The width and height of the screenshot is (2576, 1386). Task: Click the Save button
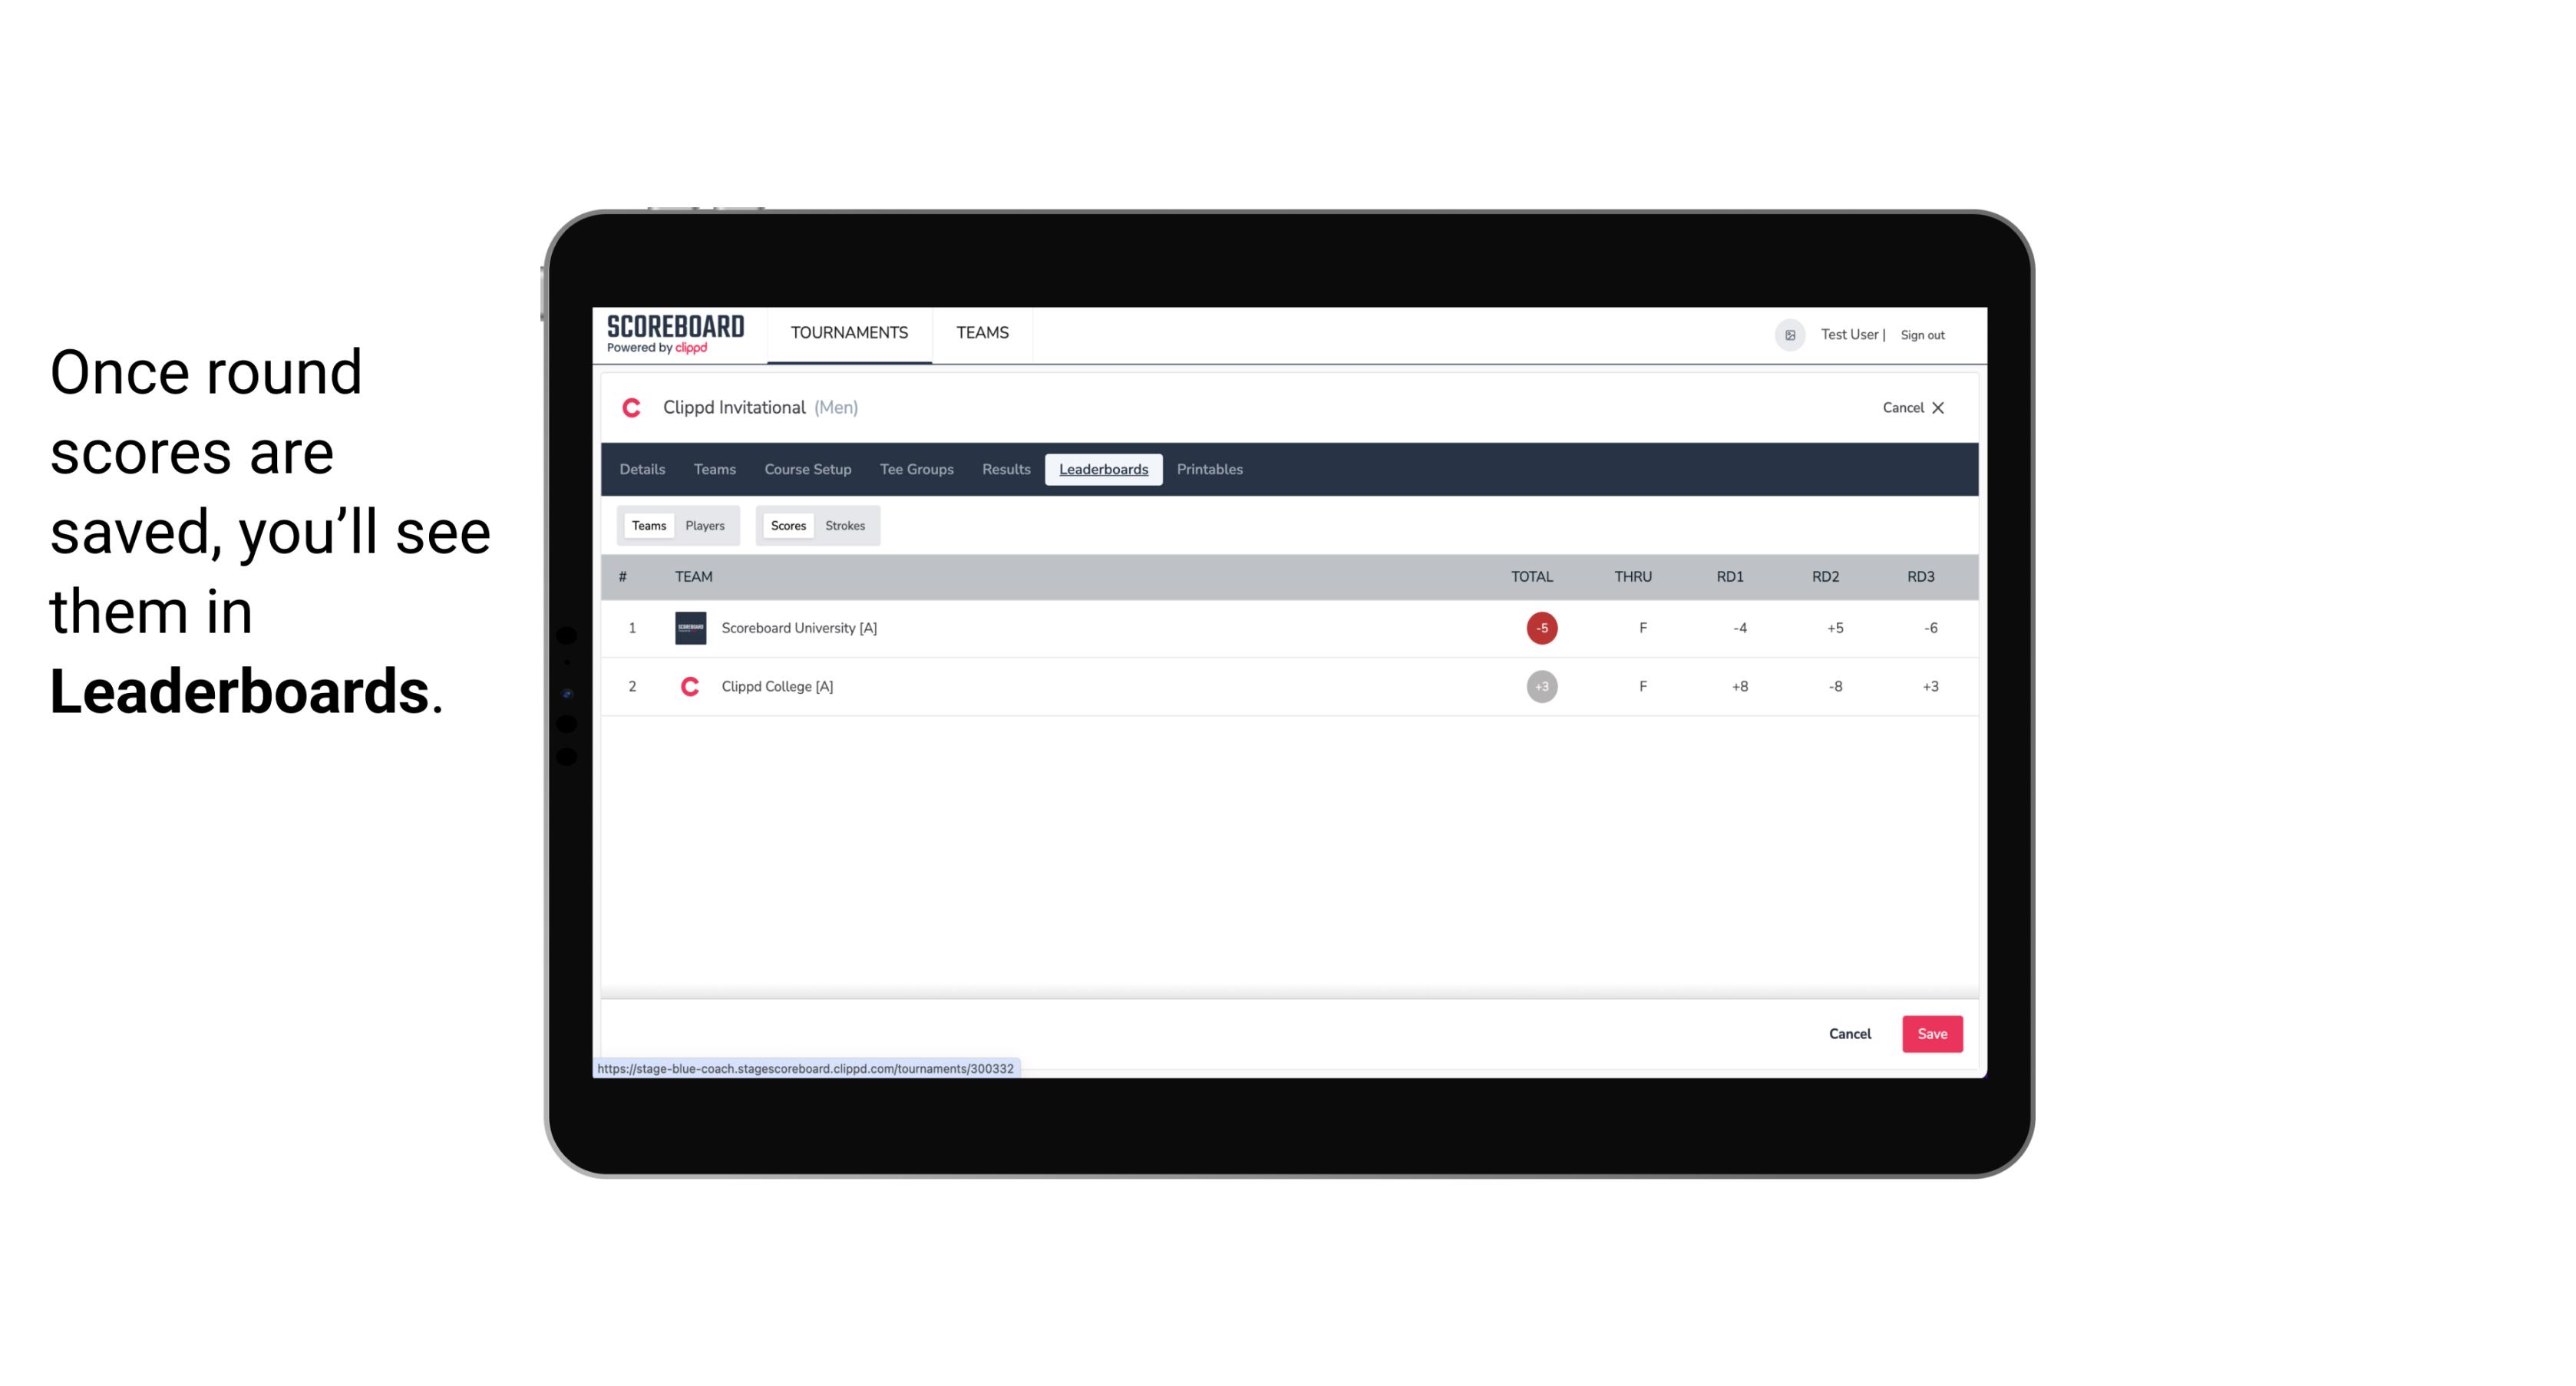(1930, 1033)
